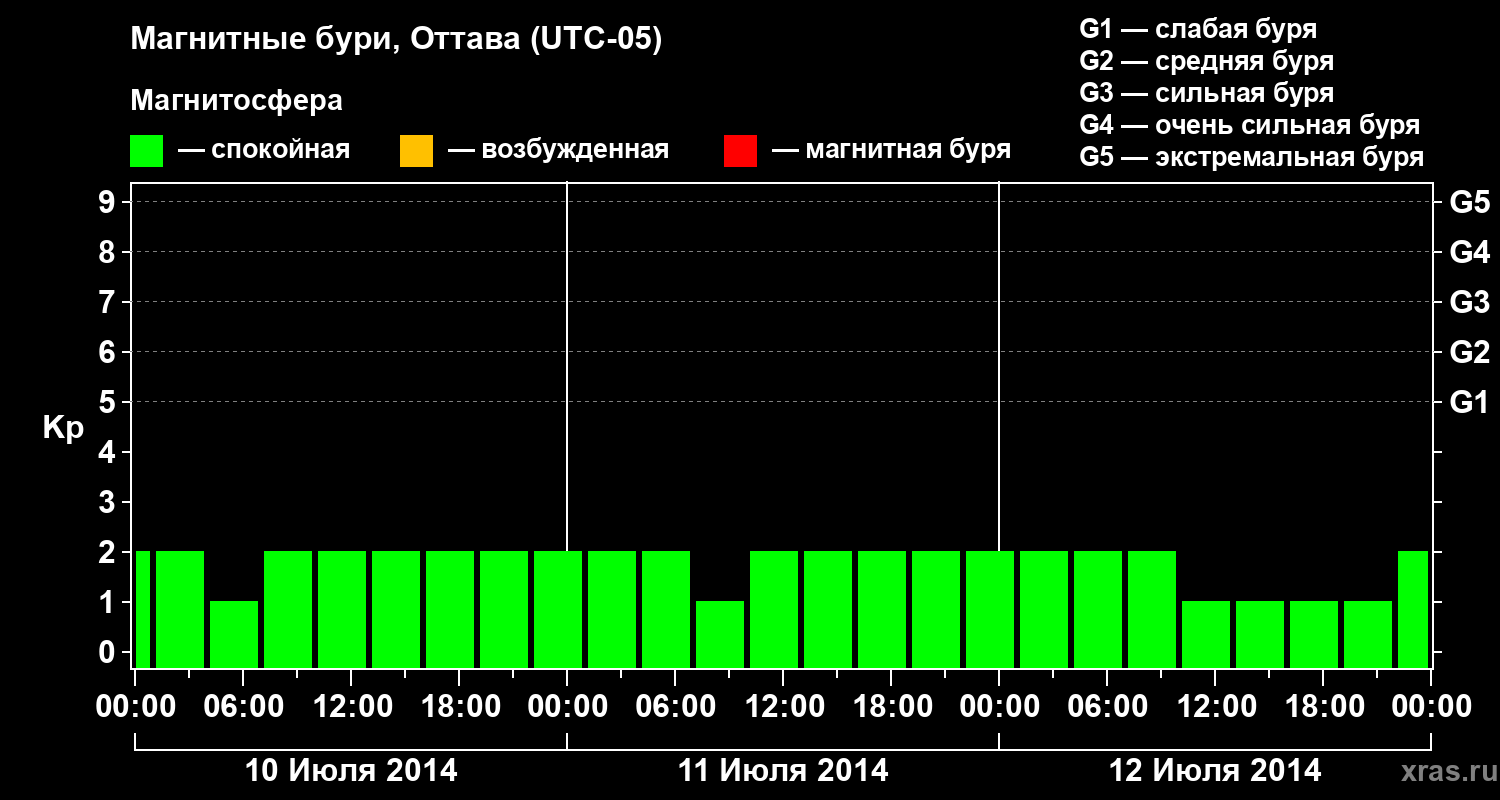
Task: Click the last Kp 2 bar on 12 Июля
Action: tap(1413, 609)
